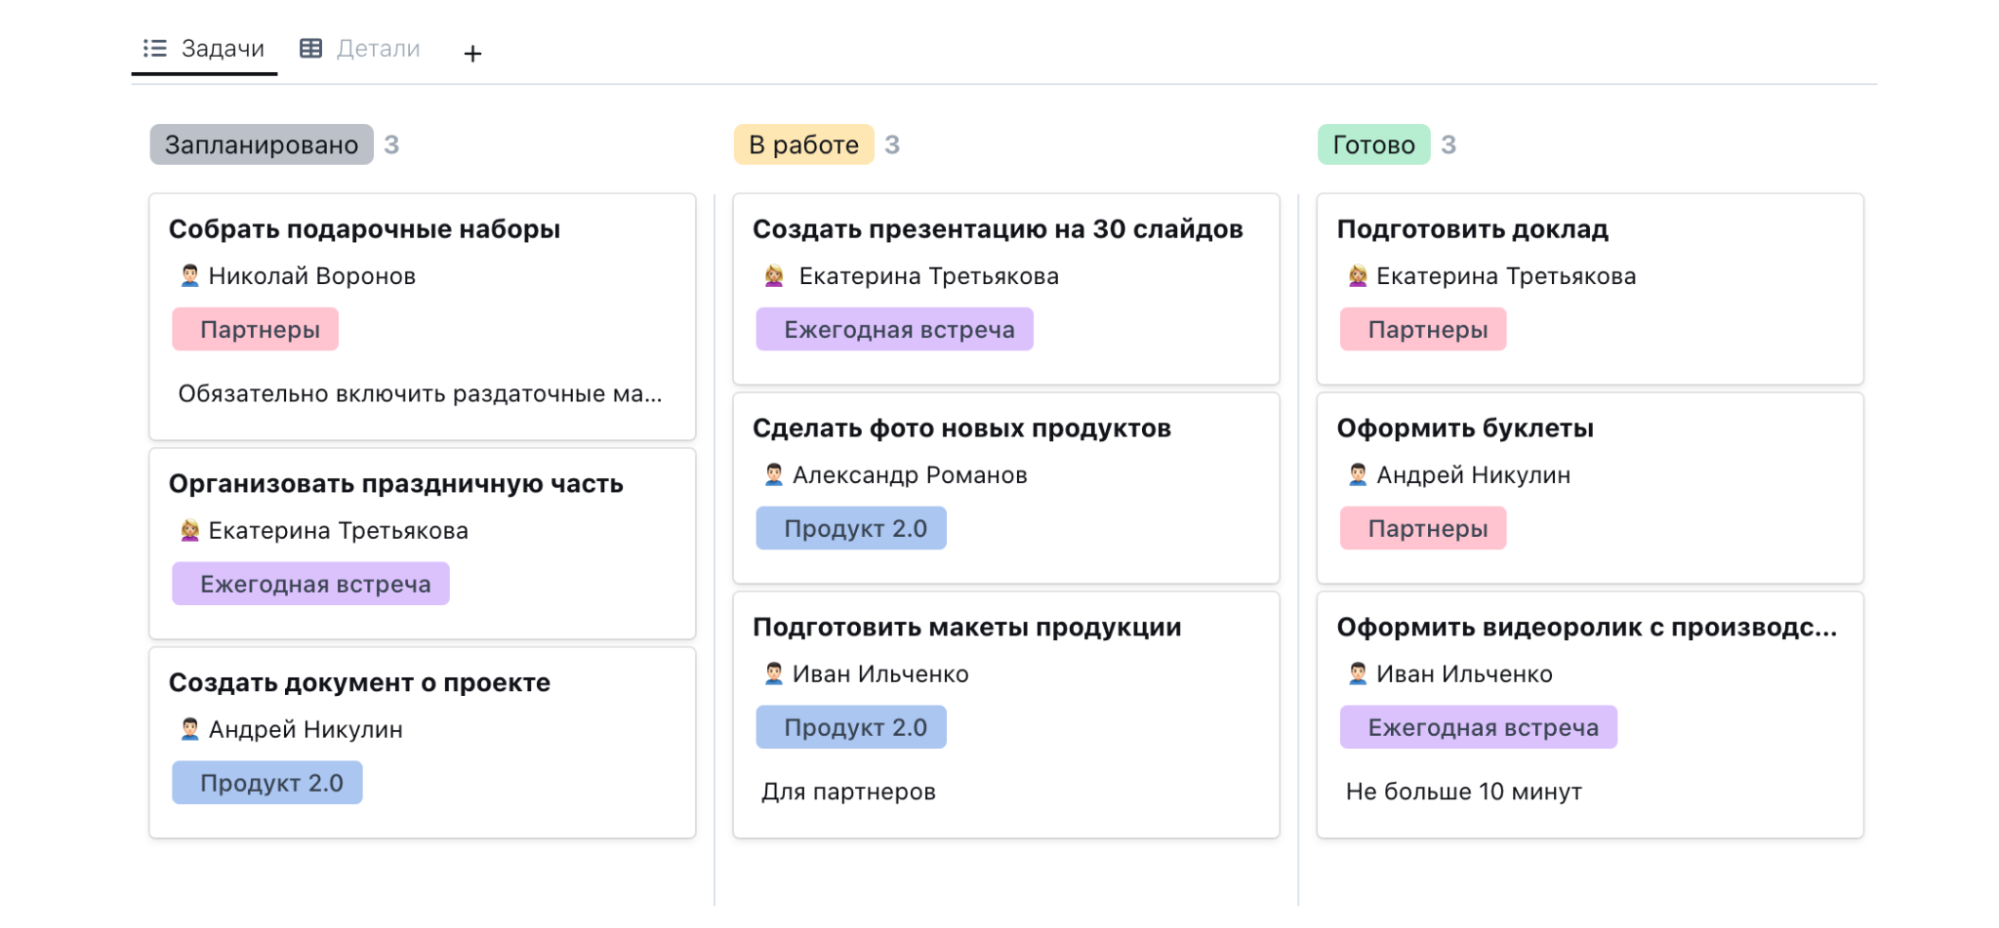Click Ежегодная встреча tag in Организовать праздничную часть
The height and width of the screenshot is (928, 1999).
point(315,584)
